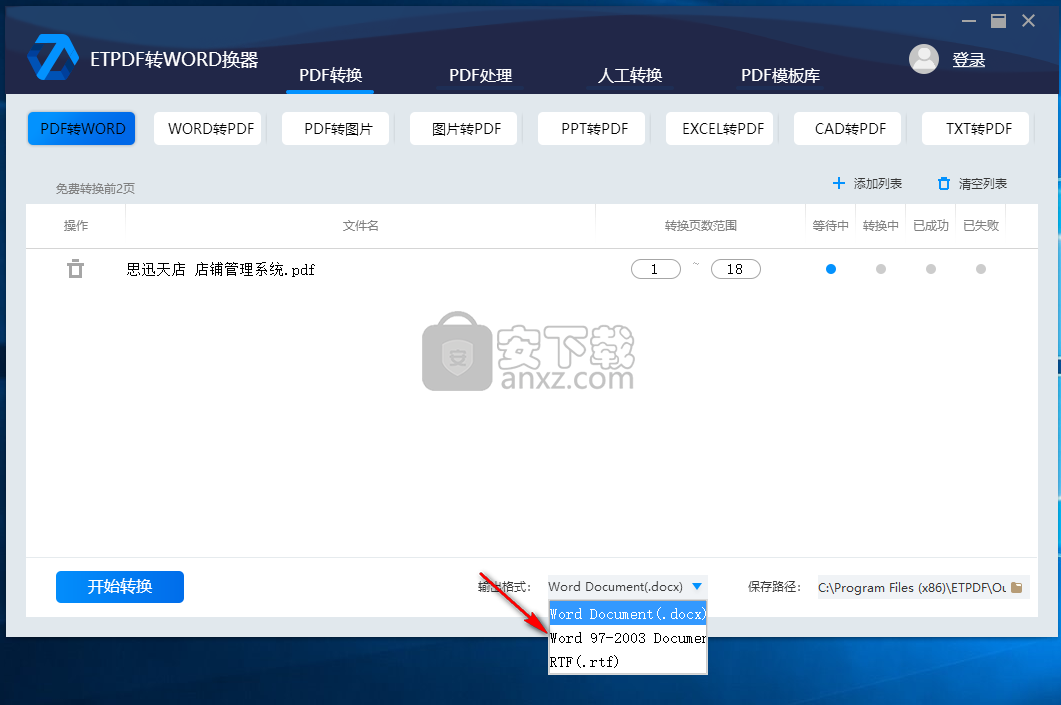Expand the output format dropdown arrow

(x=697, y=587)
